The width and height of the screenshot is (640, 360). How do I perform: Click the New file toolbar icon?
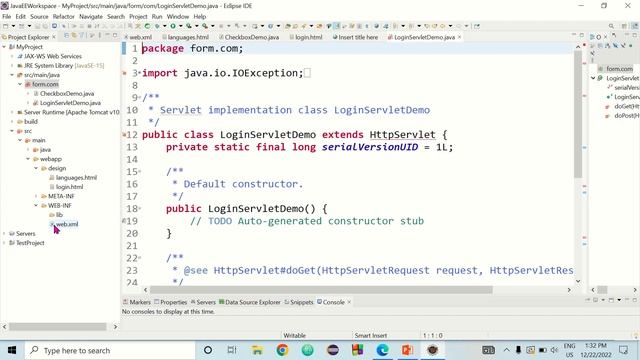click(6, 26)
